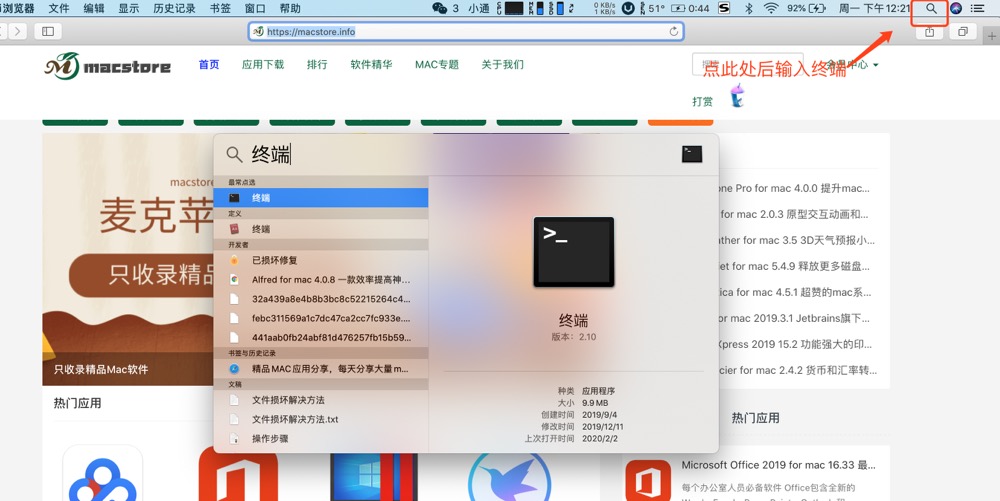Image resolution: width=1000 pixels, height=501 pixels.
Task: Open the Bluetooth status menu
Action: [x=749, y=9]
